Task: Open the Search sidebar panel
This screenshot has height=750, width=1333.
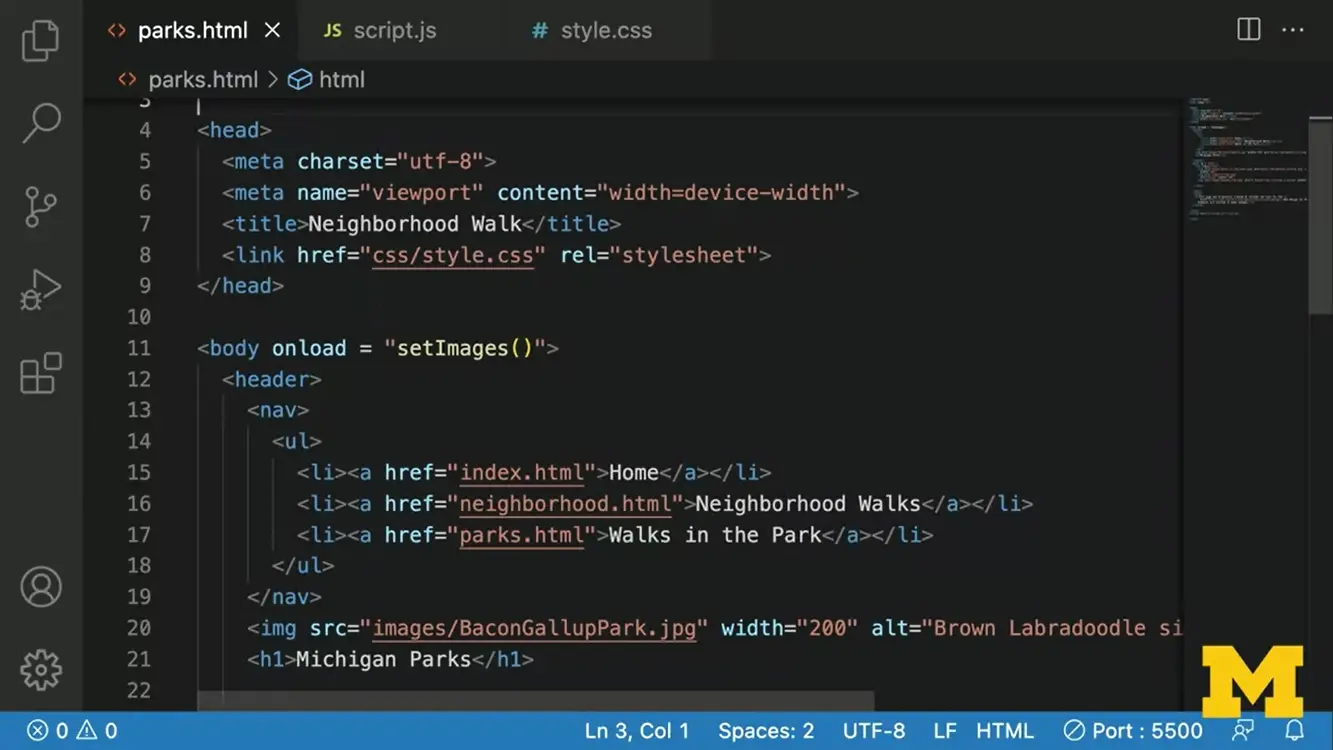Action: pyautogui.click(x=41, y=124)
